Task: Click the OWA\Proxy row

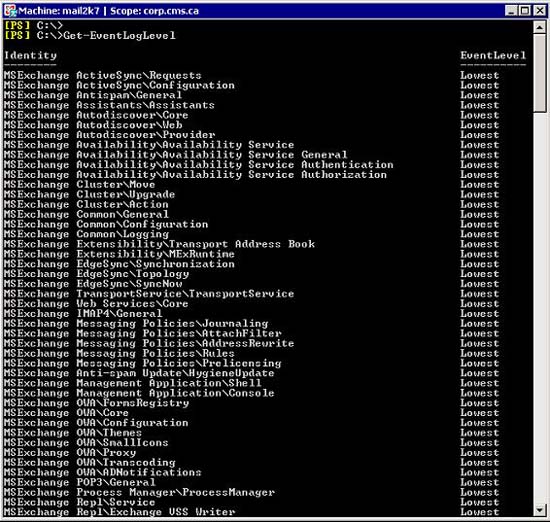Action: point(251,453)
